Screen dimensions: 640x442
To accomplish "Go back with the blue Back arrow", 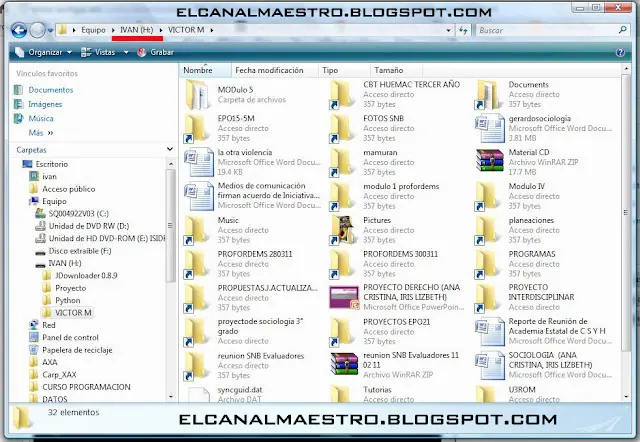I will click(19, 30).
